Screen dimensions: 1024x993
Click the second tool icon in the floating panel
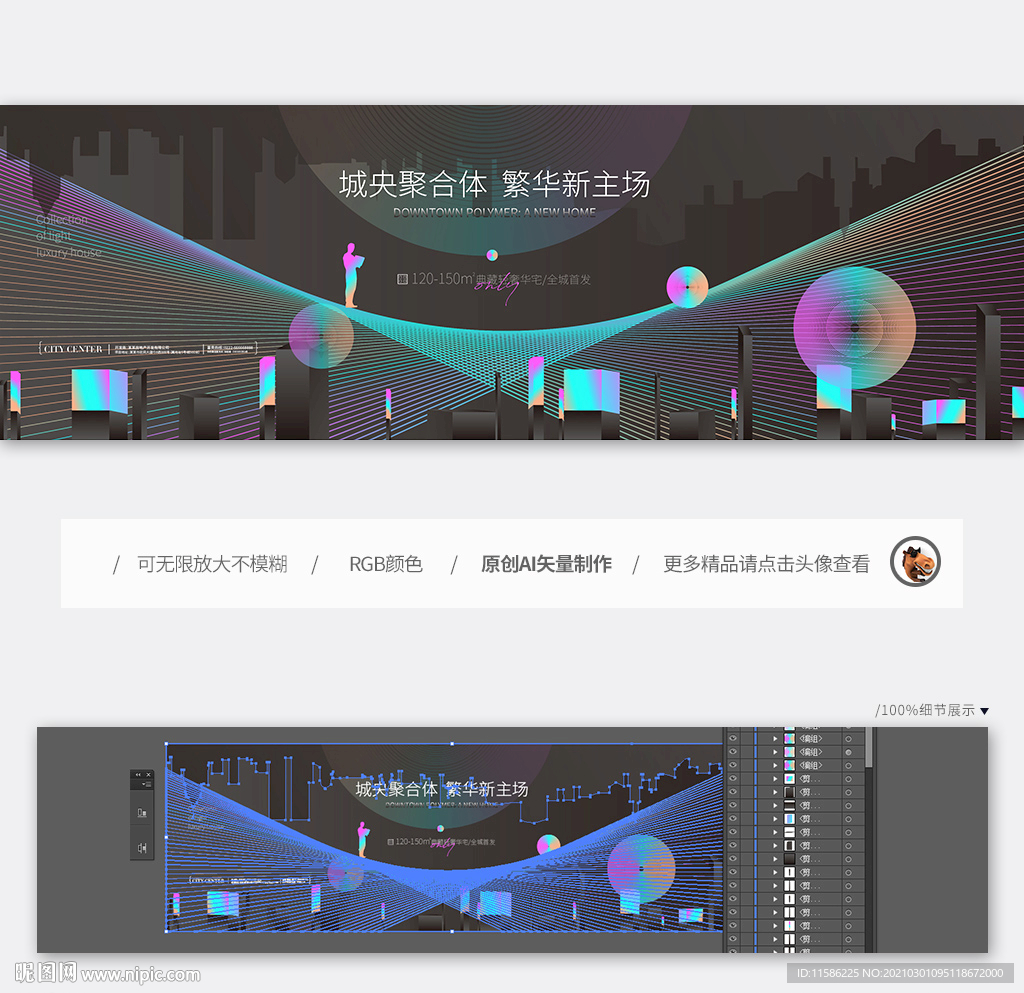(142, 845)
